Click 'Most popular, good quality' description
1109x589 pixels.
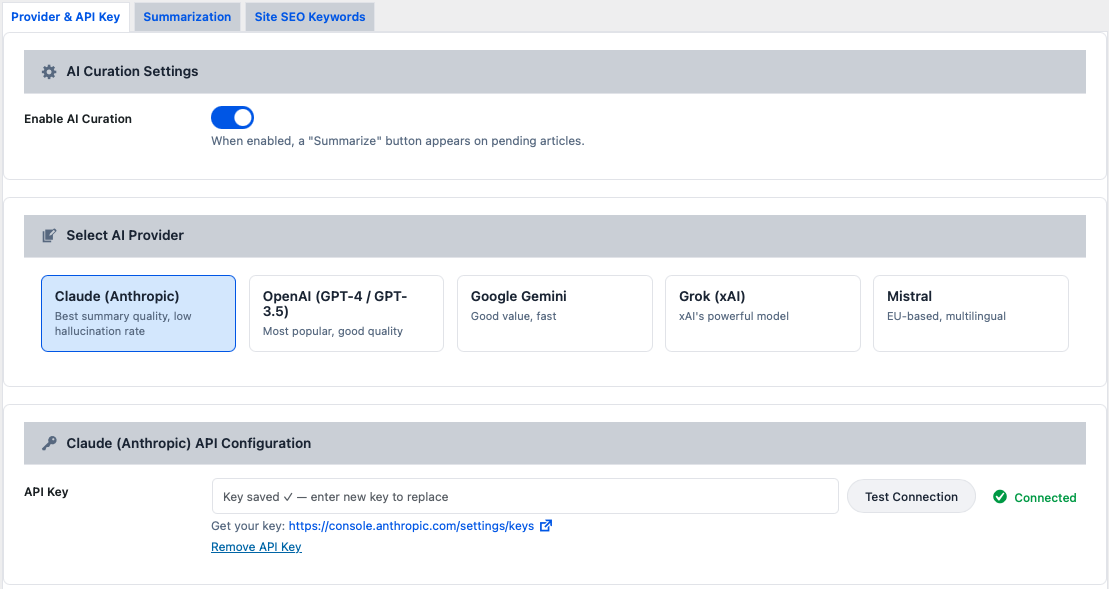coord(332,331)
